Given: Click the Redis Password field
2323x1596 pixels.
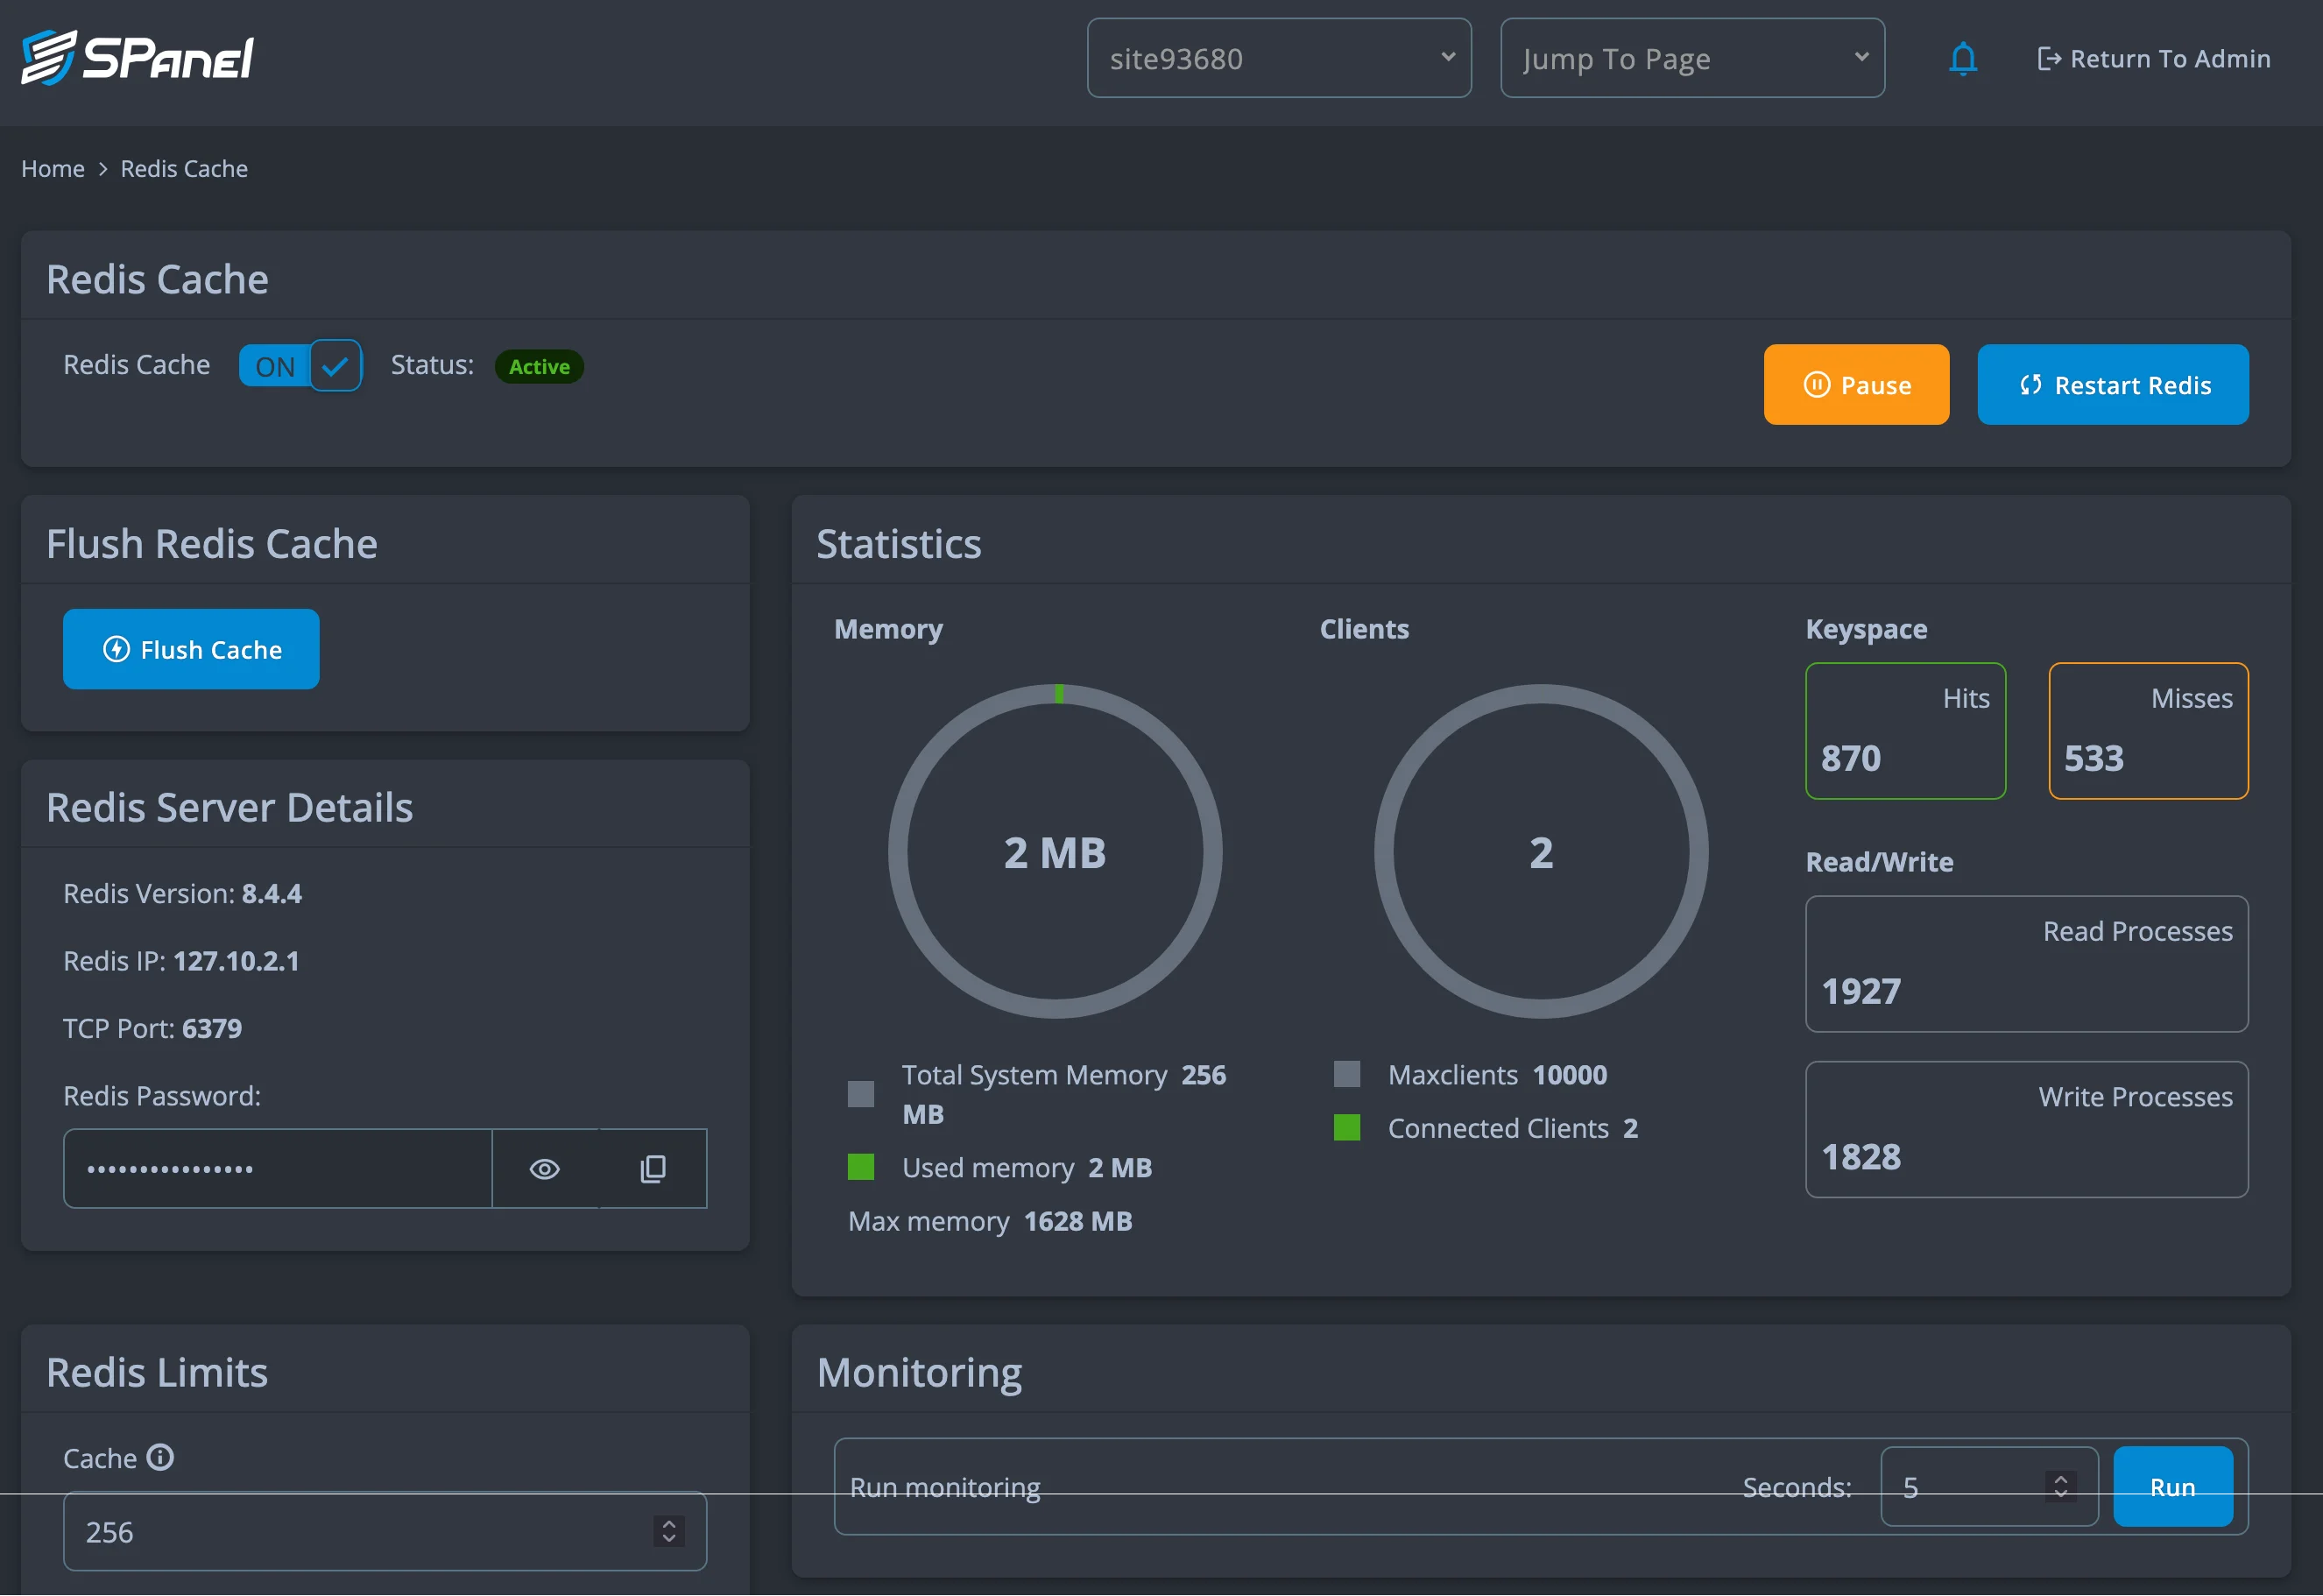Looking at the screenshot, I should tap(278, 1168).
